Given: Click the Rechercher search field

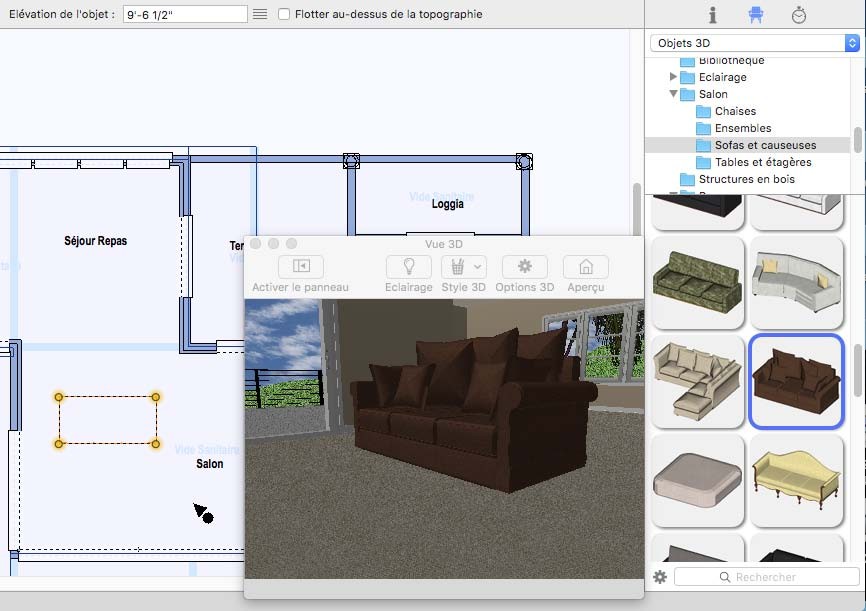Looking at the screenshot, I should point(766,577).
